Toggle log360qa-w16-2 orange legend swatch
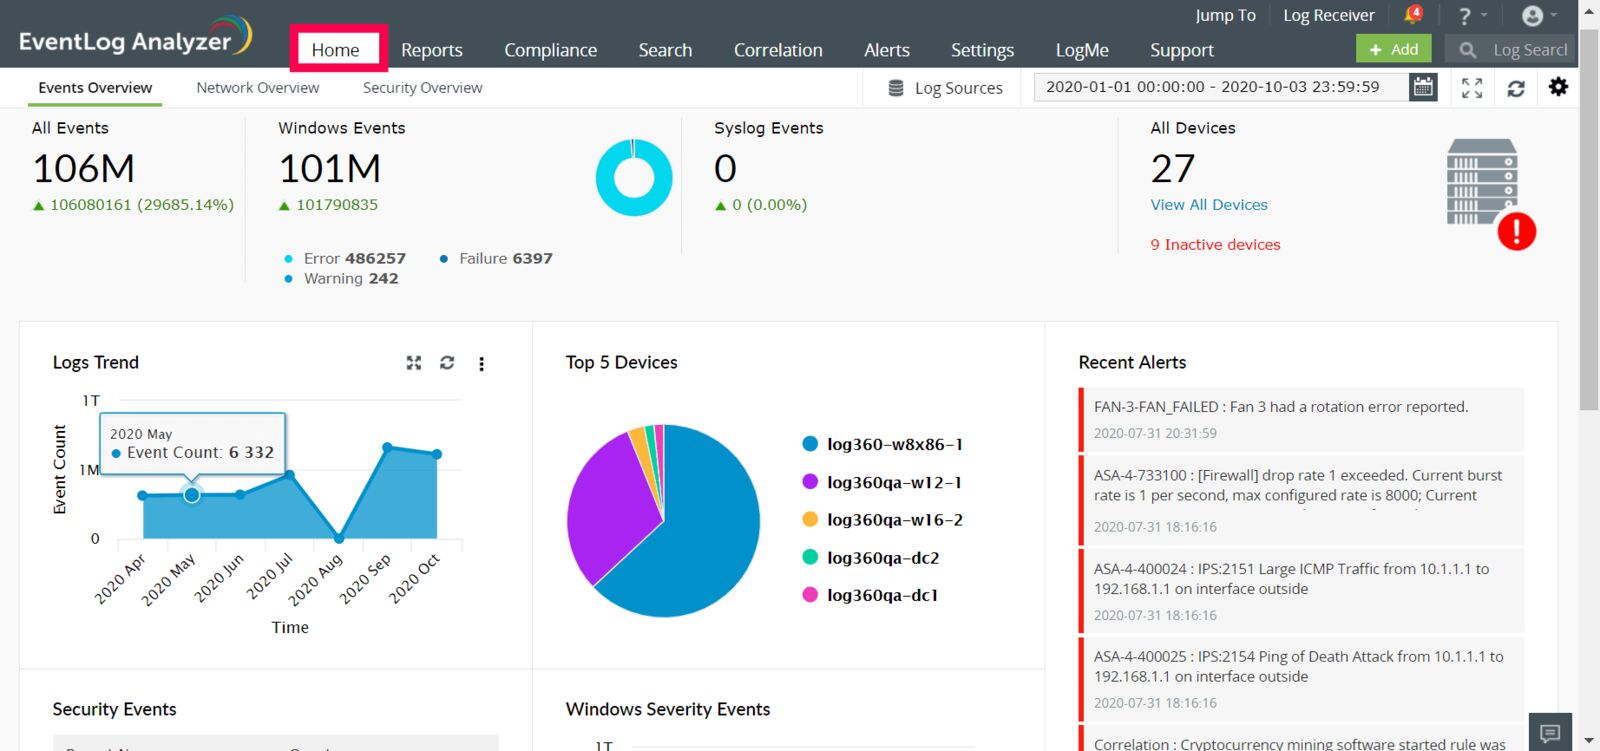 (810, 519)
